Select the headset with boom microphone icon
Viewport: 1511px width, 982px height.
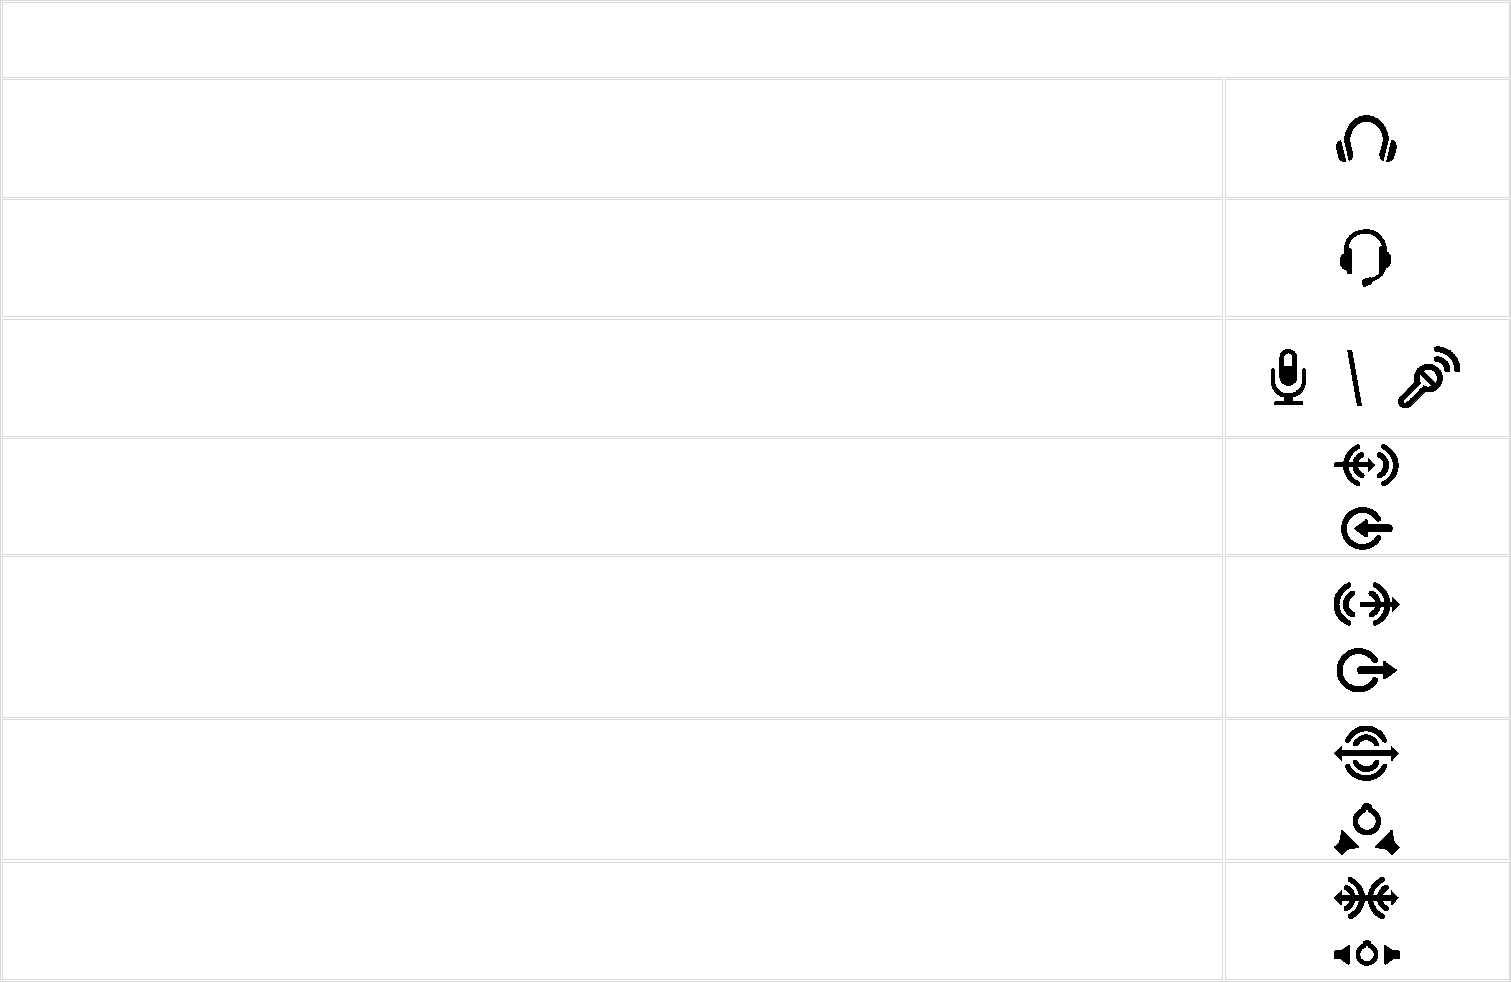pos(1365,258)
